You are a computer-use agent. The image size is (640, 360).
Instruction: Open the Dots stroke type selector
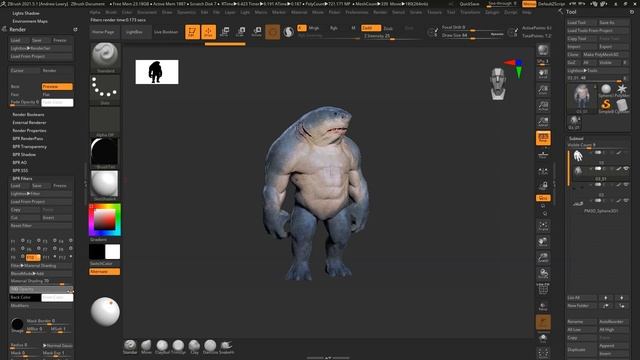[x=105, y=89]
